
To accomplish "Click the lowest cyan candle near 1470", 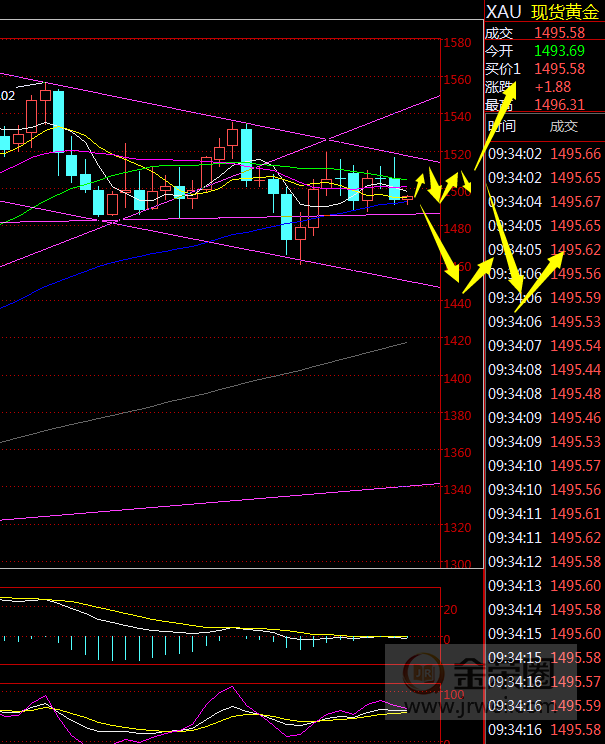I will click(287, 217).
